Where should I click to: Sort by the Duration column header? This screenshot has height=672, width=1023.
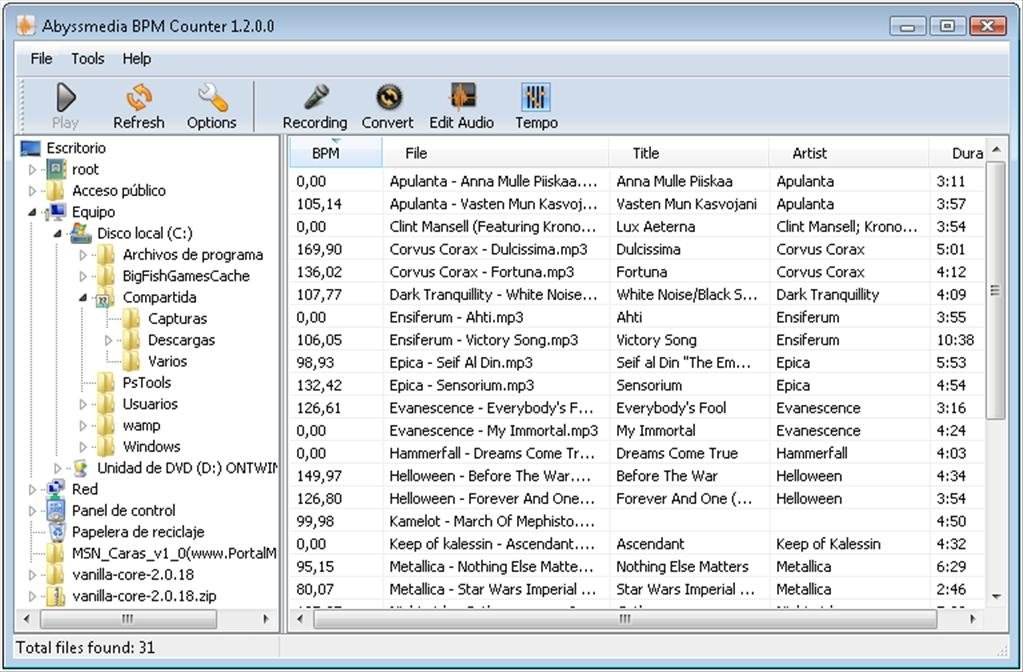(956, 153)
